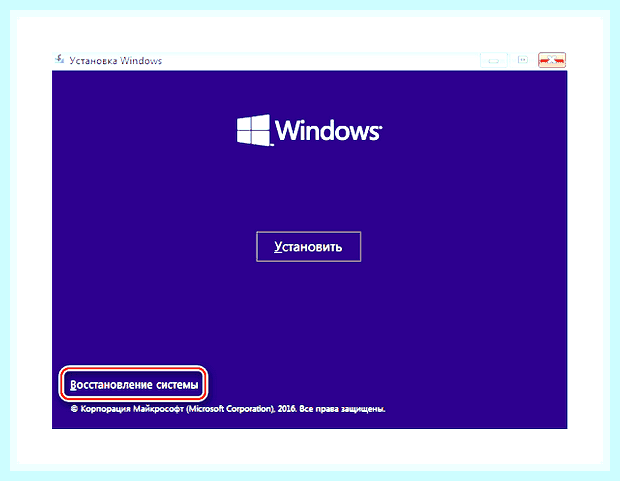Screen dimensions: 620x481
Task: Minimize the Установка Windows window
Action: click(x=493, y=61)
